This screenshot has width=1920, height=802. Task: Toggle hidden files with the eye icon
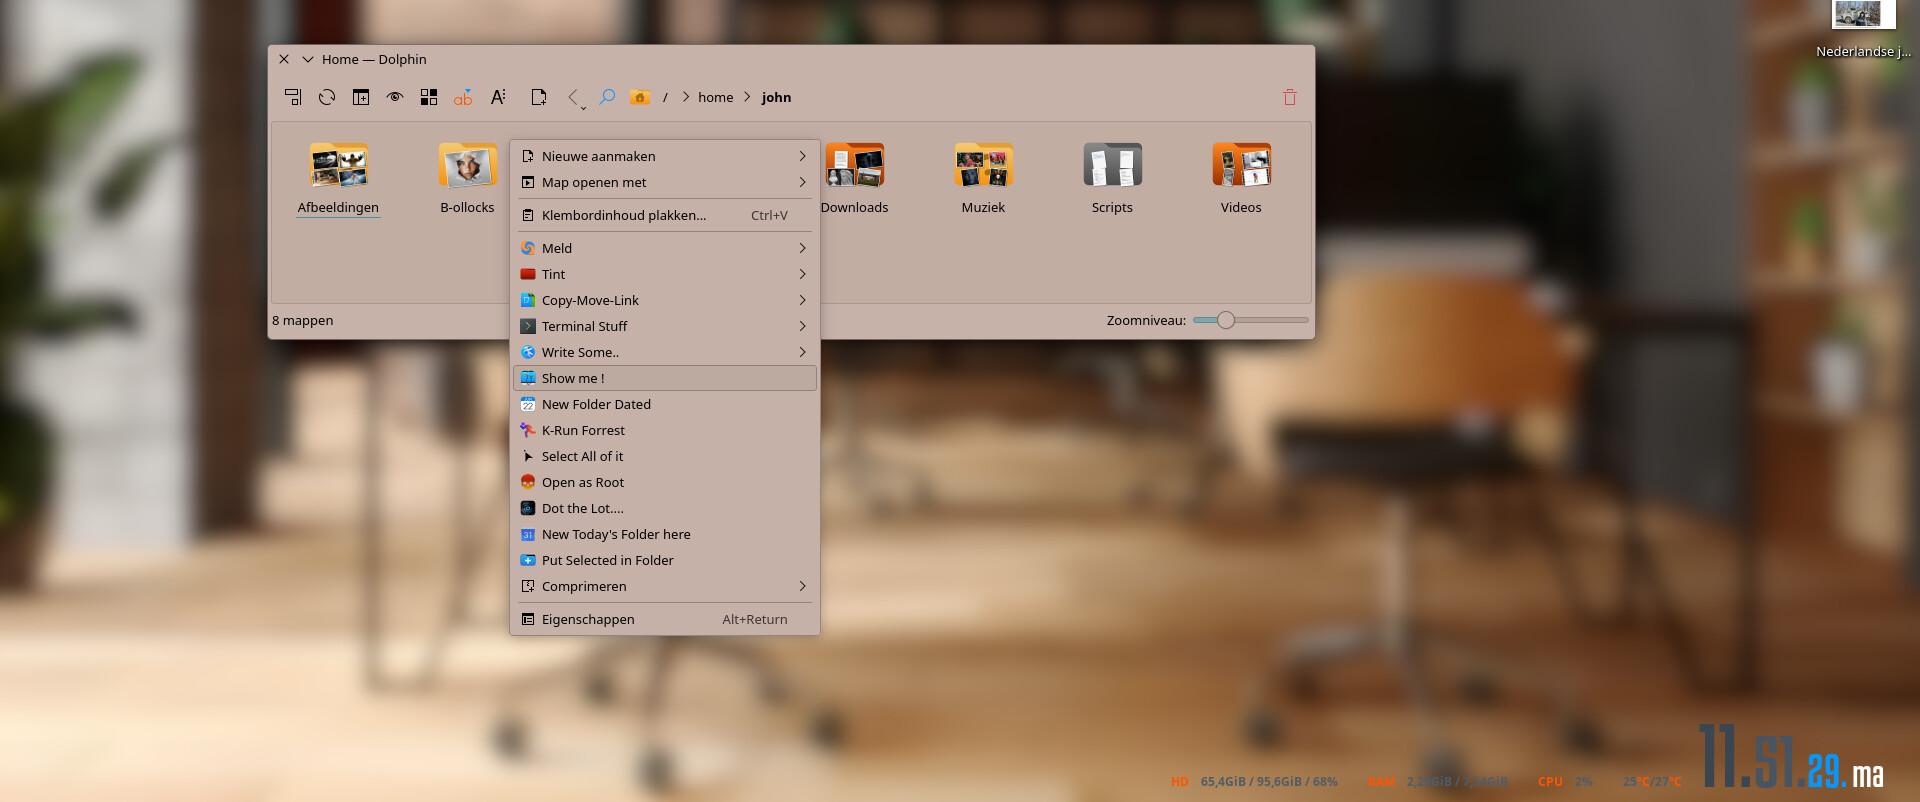click(395, 97)
